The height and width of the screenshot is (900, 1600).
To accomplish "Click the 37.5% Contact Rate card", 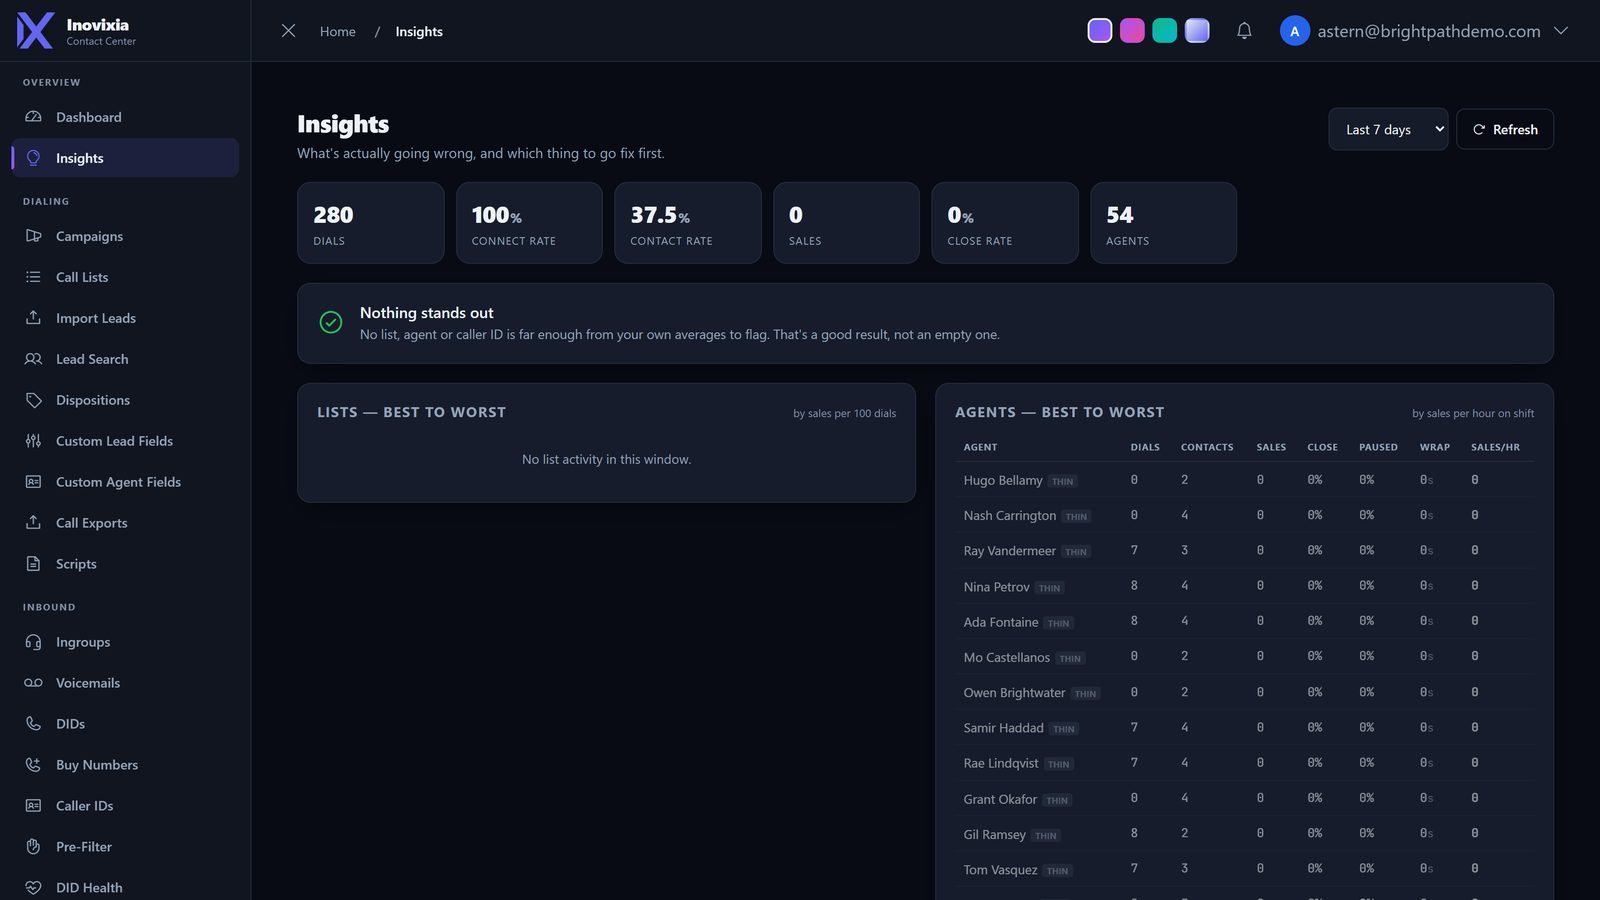I will tap(688, 223).
